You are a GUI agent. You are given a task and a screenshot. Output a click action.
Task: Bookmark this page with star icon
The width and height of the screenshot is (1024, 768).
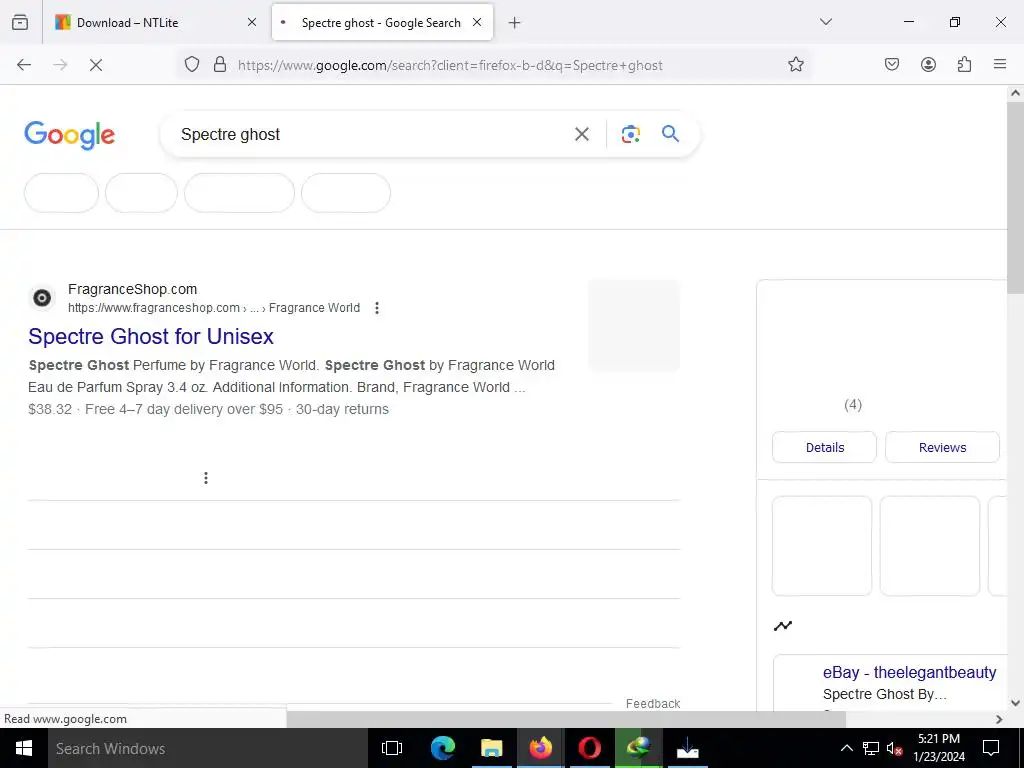click(x=795, y=65)
